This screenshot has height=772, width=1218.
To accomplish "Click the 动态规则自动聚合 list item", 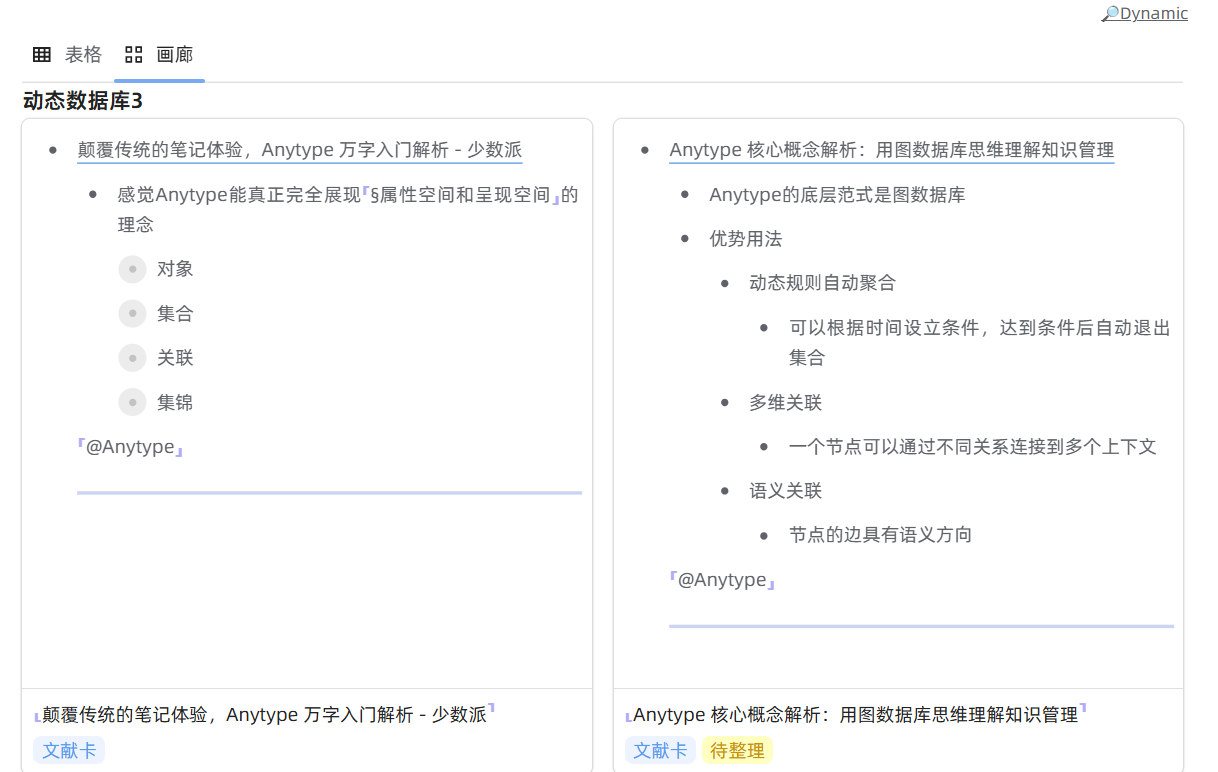I will pos(822,283).
